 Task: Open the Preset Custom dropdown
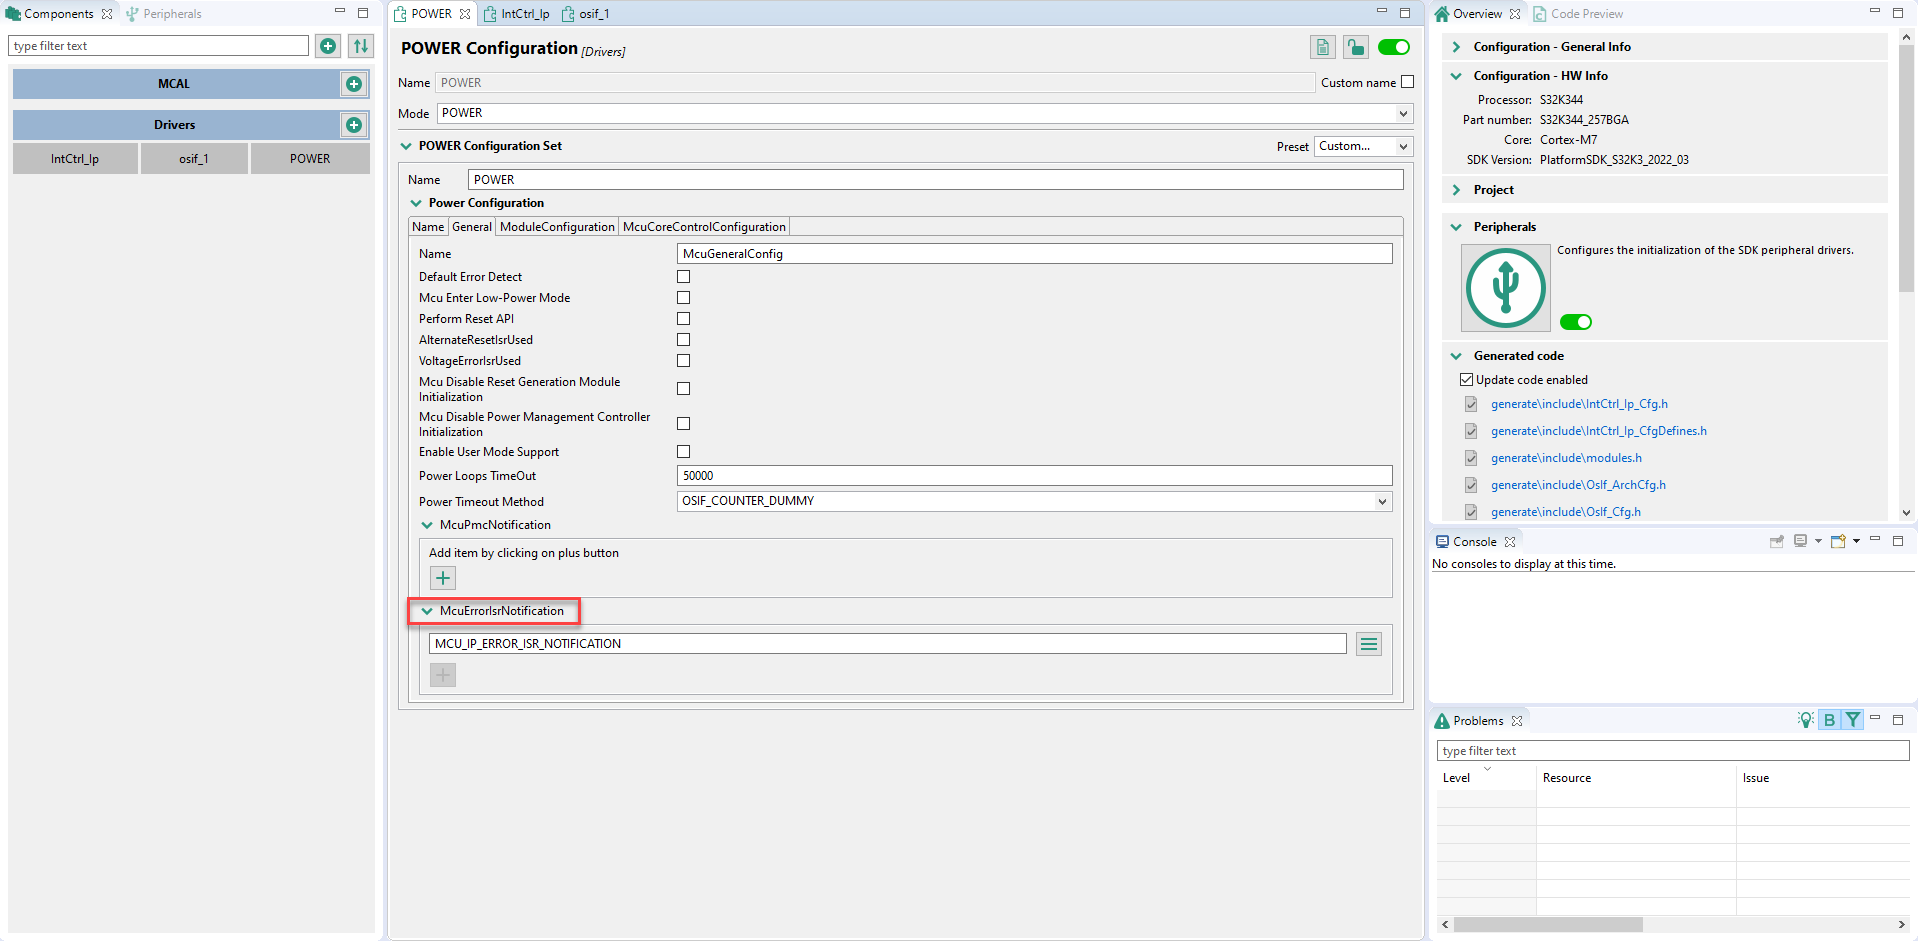[x=1362, y=146]
